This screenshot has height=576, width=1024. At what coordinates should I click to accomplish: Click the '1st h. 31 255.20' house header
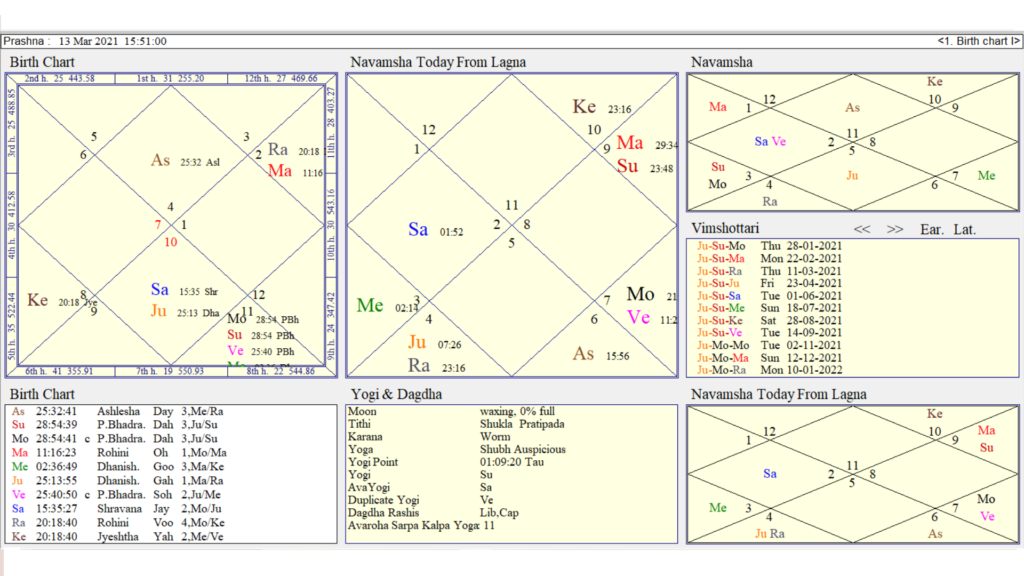[170, 78]
